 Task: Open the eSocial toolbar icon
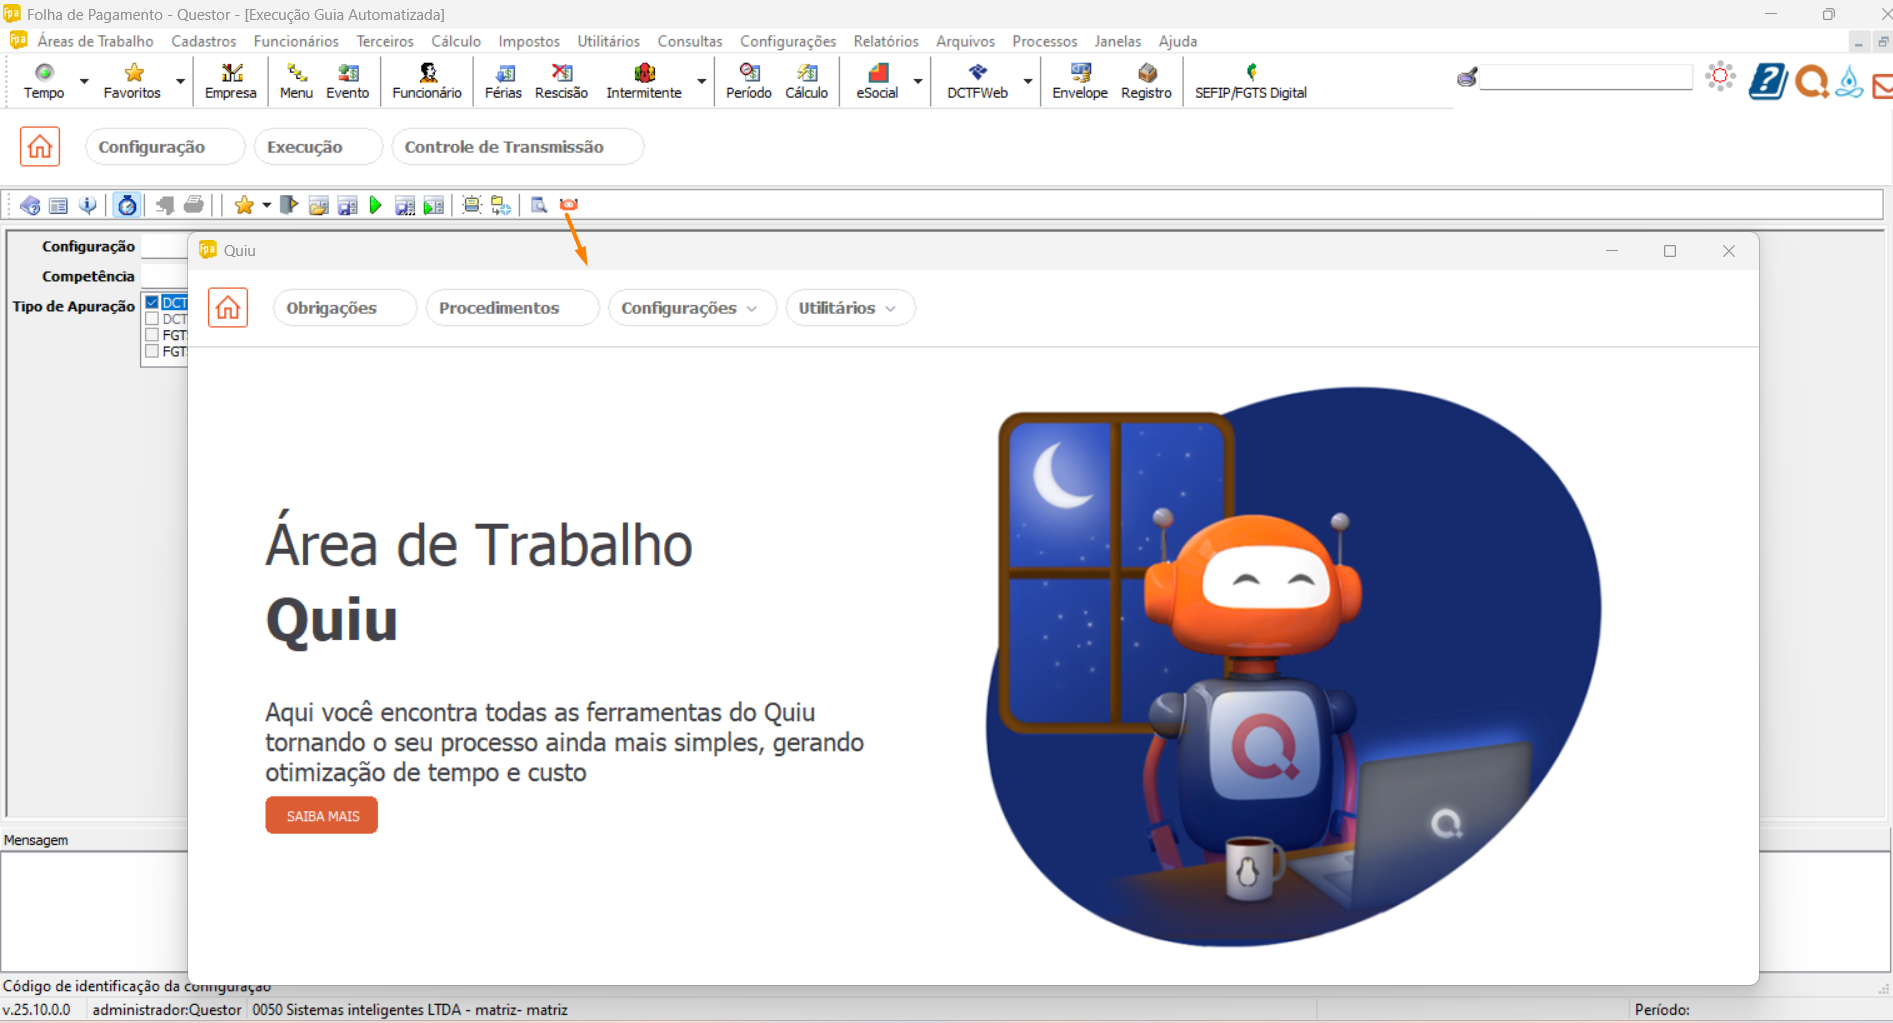[877, 80]
